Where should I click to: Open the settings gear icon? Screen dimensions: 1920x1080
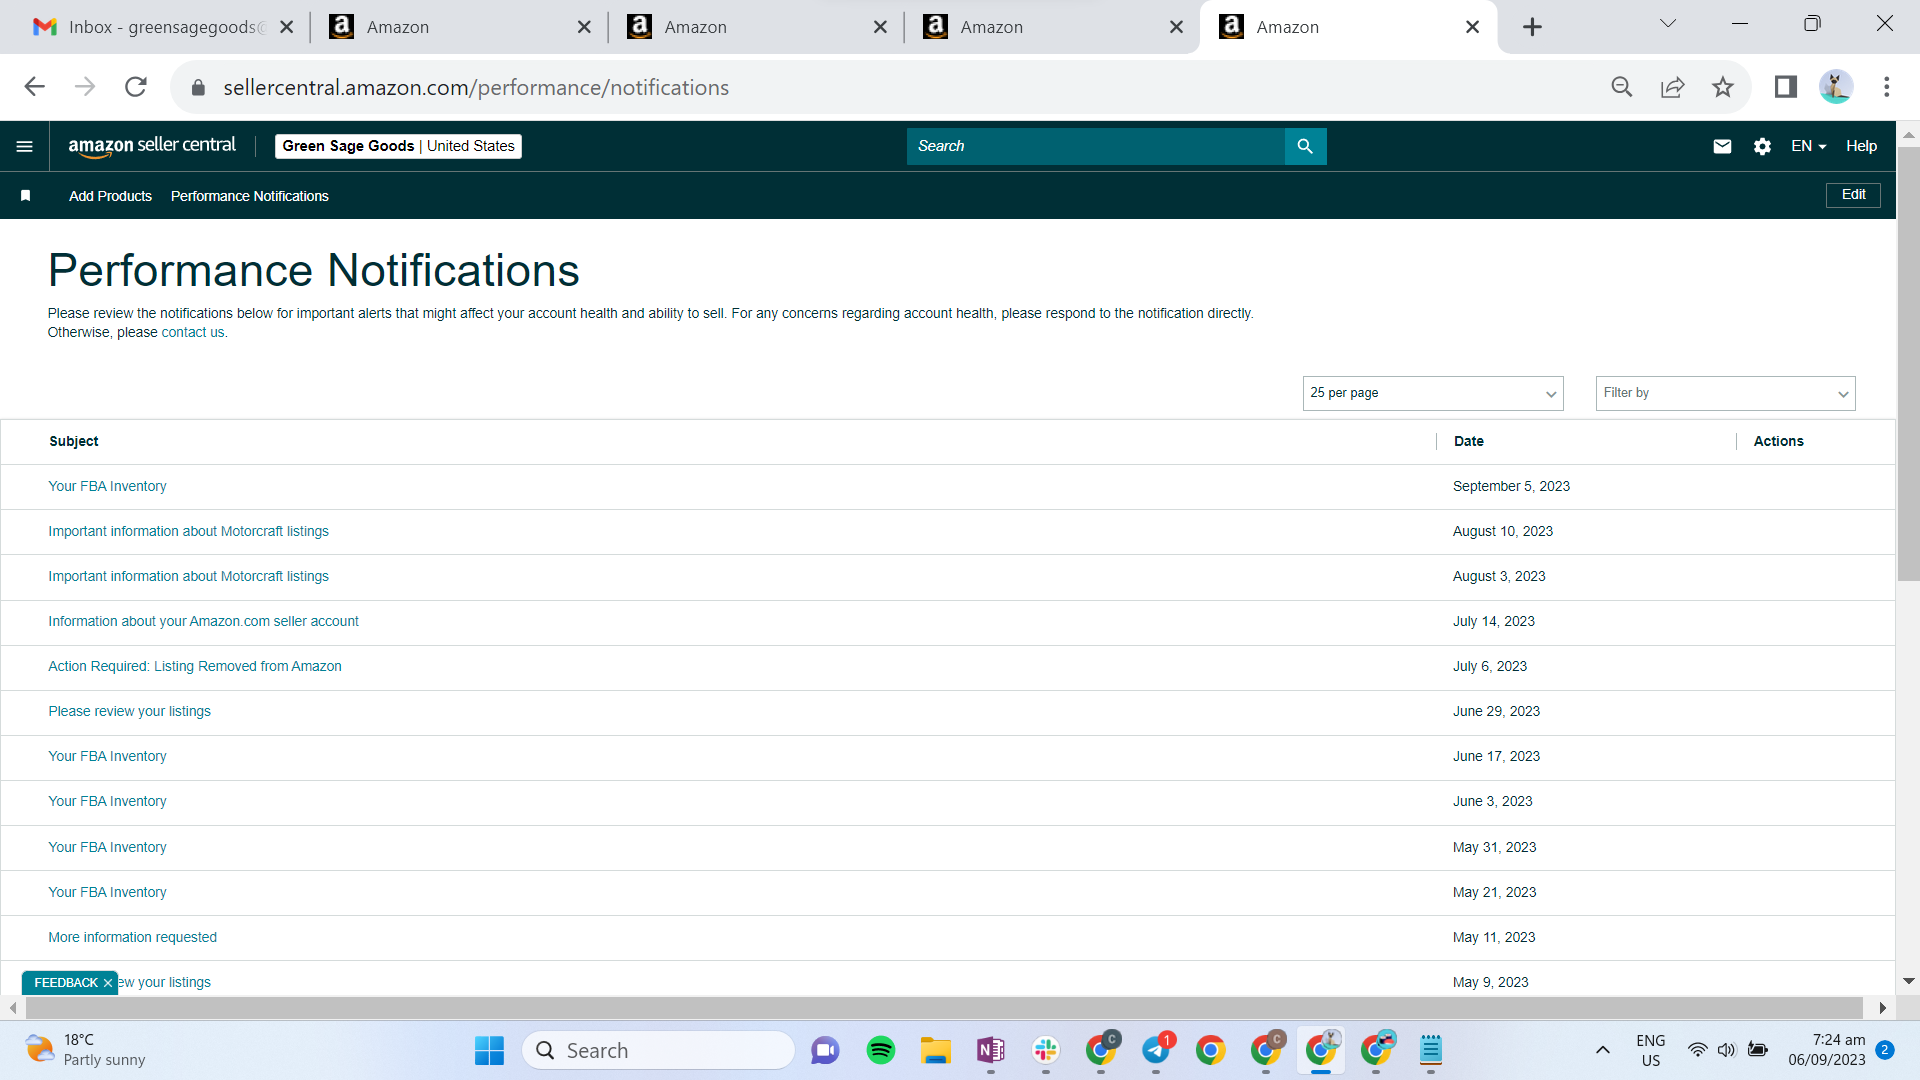(1762, 146)
